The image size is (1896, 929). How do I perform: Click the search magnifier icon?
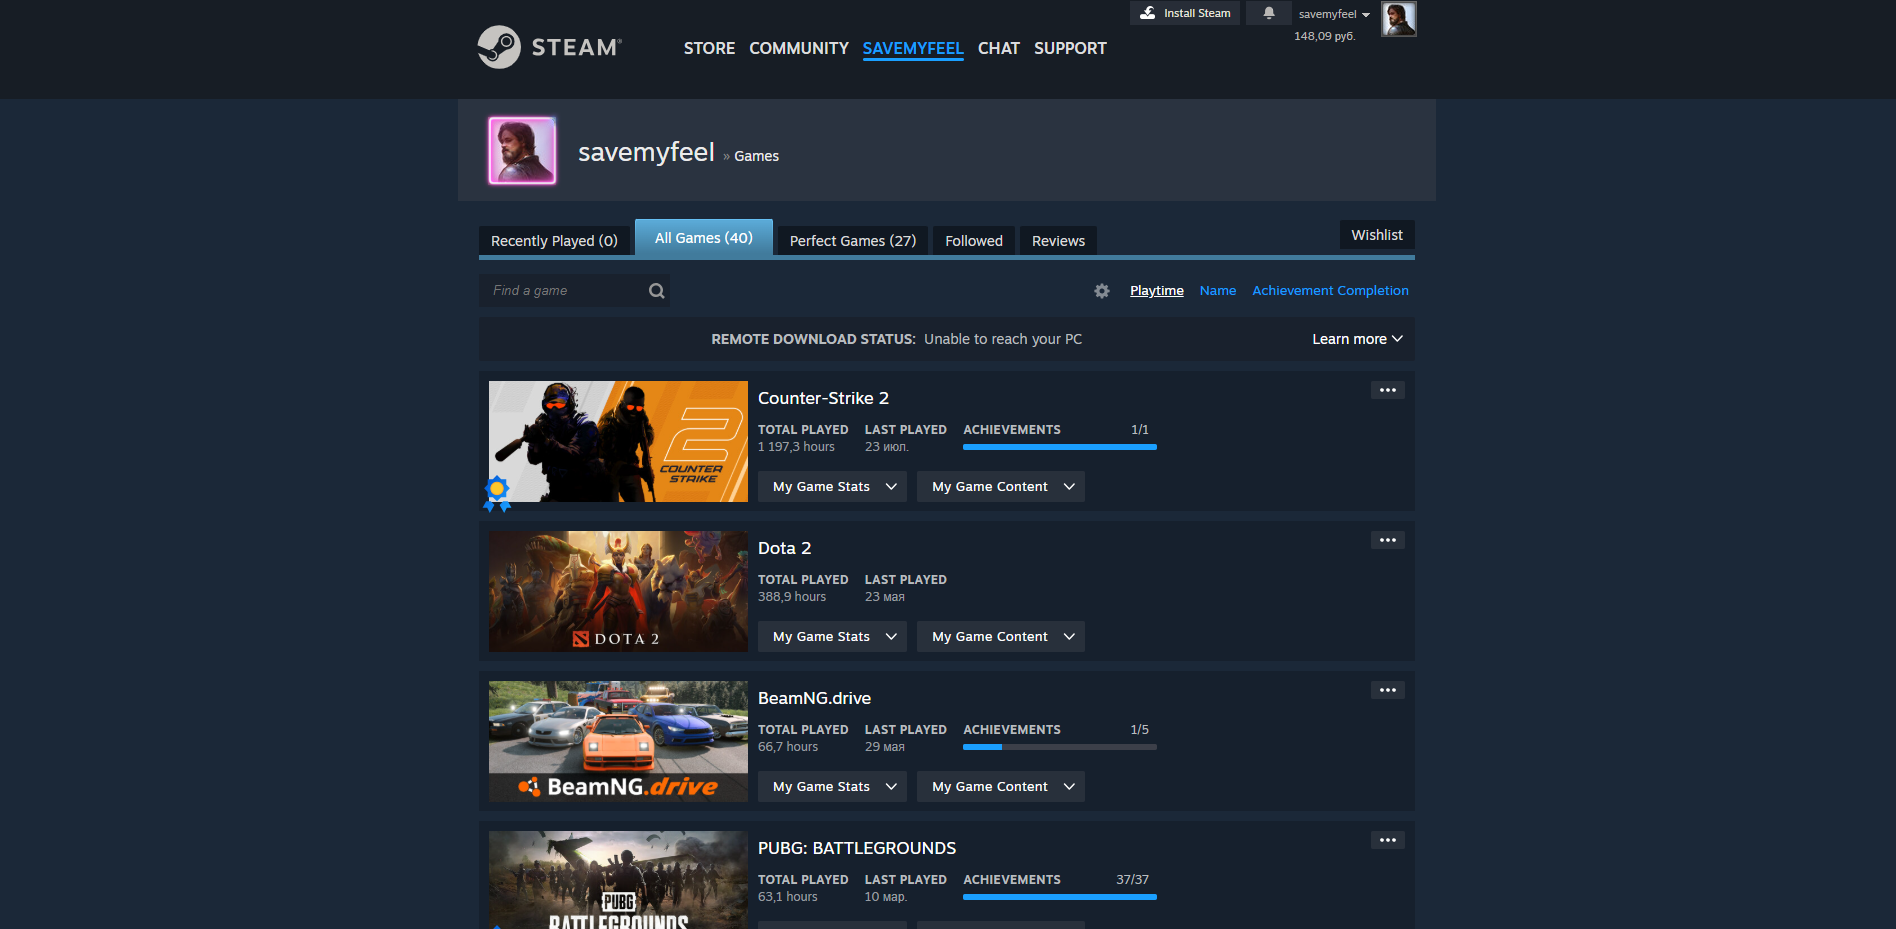pyautogui.click(x=656, y=291)
